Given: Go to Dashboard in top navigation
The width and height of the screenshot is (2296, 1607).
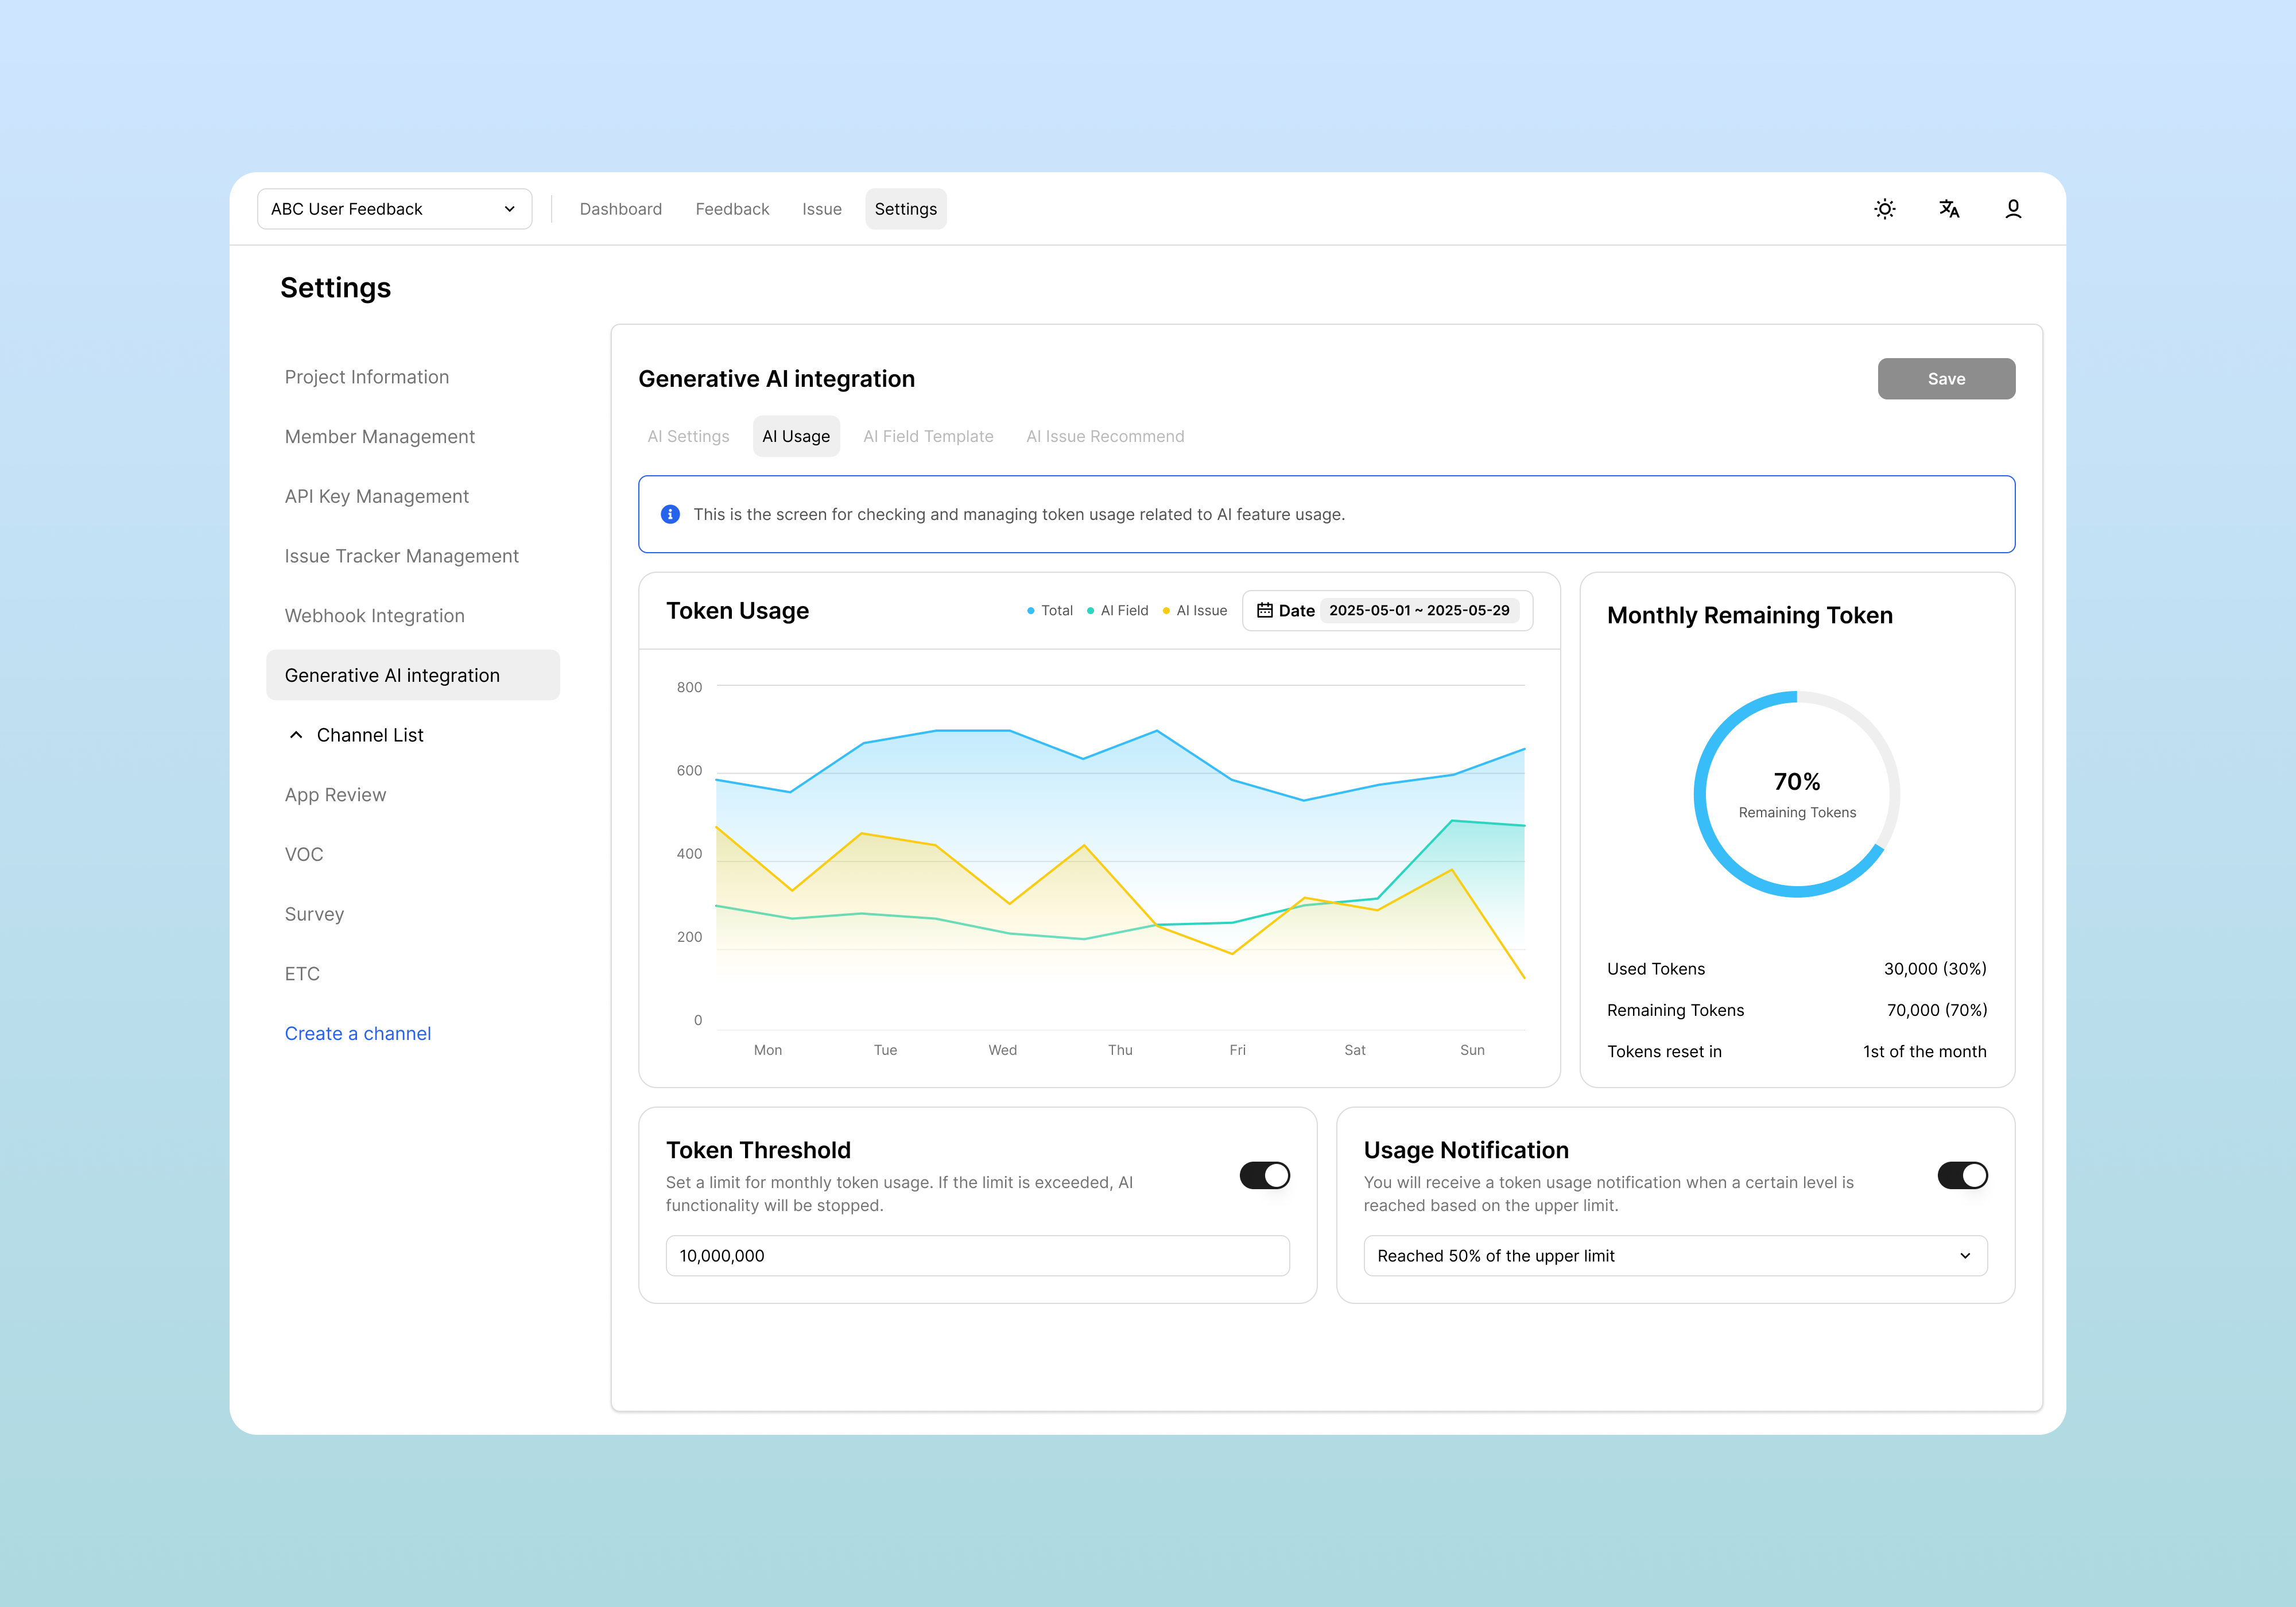Looking at the screenshot, I should (x=620, y=209).
